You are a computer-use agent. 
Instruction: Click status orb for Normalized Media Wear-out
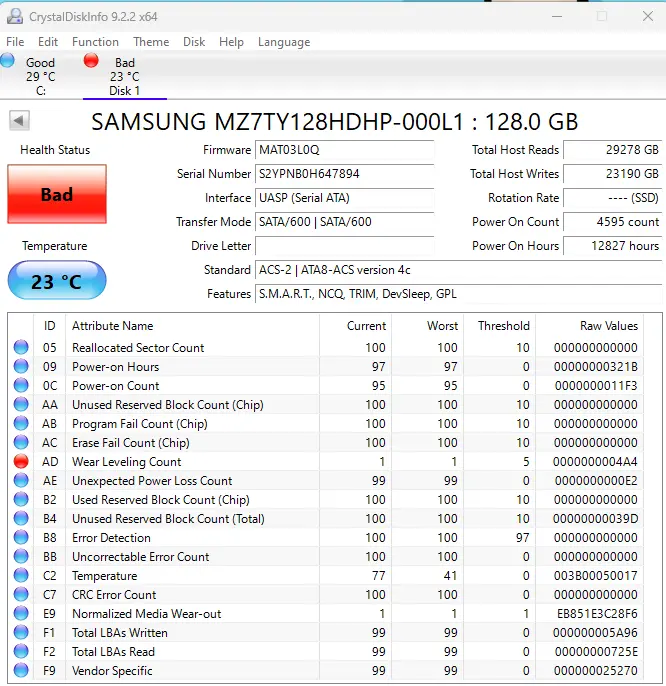pyautogui.click(x=21, y=613)
